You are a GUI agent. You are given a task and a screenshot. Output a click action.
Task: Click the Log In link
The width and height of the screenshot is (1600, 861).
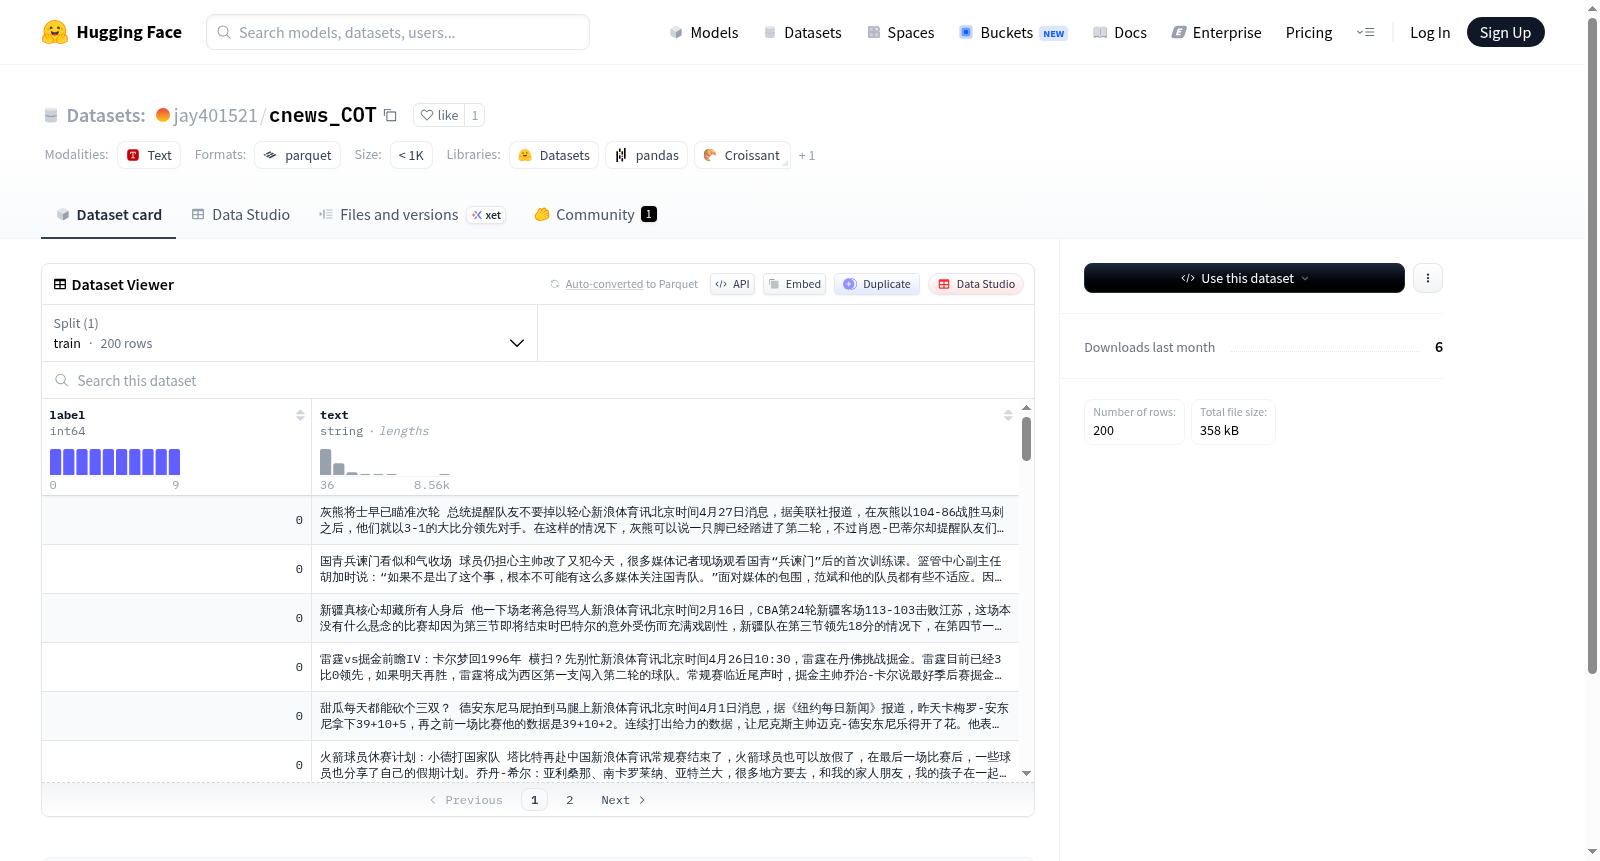(1430, 32)
